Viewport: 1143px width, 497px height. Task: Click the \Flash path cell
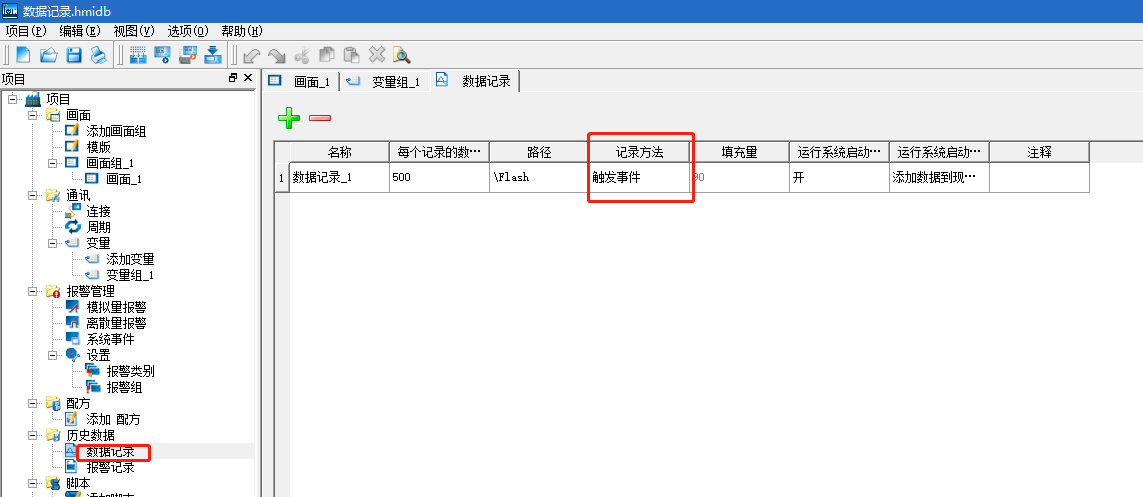(539, 177)
